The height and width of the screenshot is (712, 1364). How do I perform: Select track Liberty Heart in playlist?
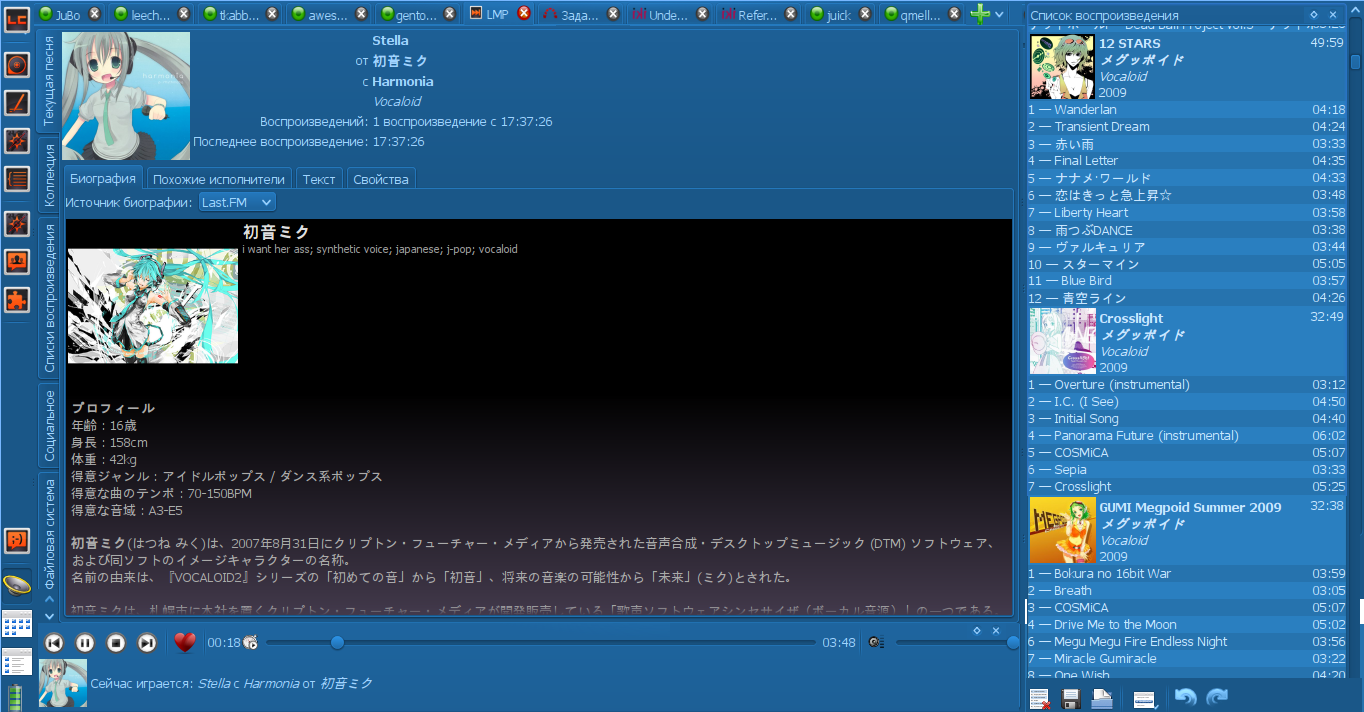pos(1186,213)
